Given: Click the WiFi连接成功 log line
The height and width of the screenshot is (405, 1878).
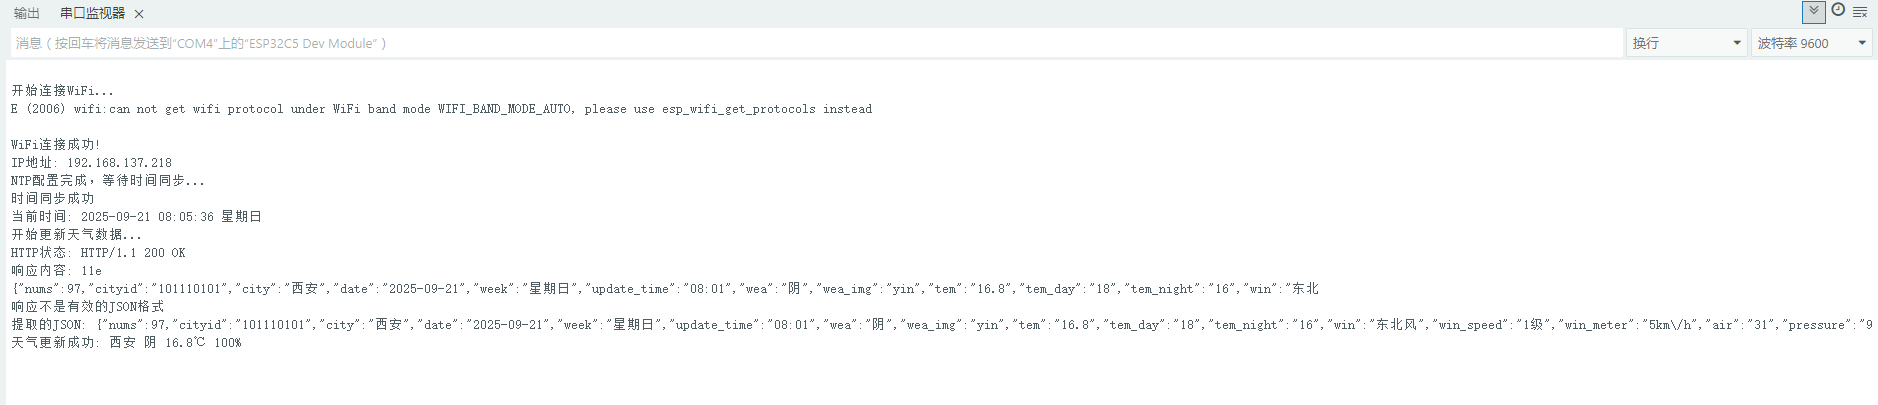Looking at the screenshot, I should pyautogui.click(x=55, y=145).
